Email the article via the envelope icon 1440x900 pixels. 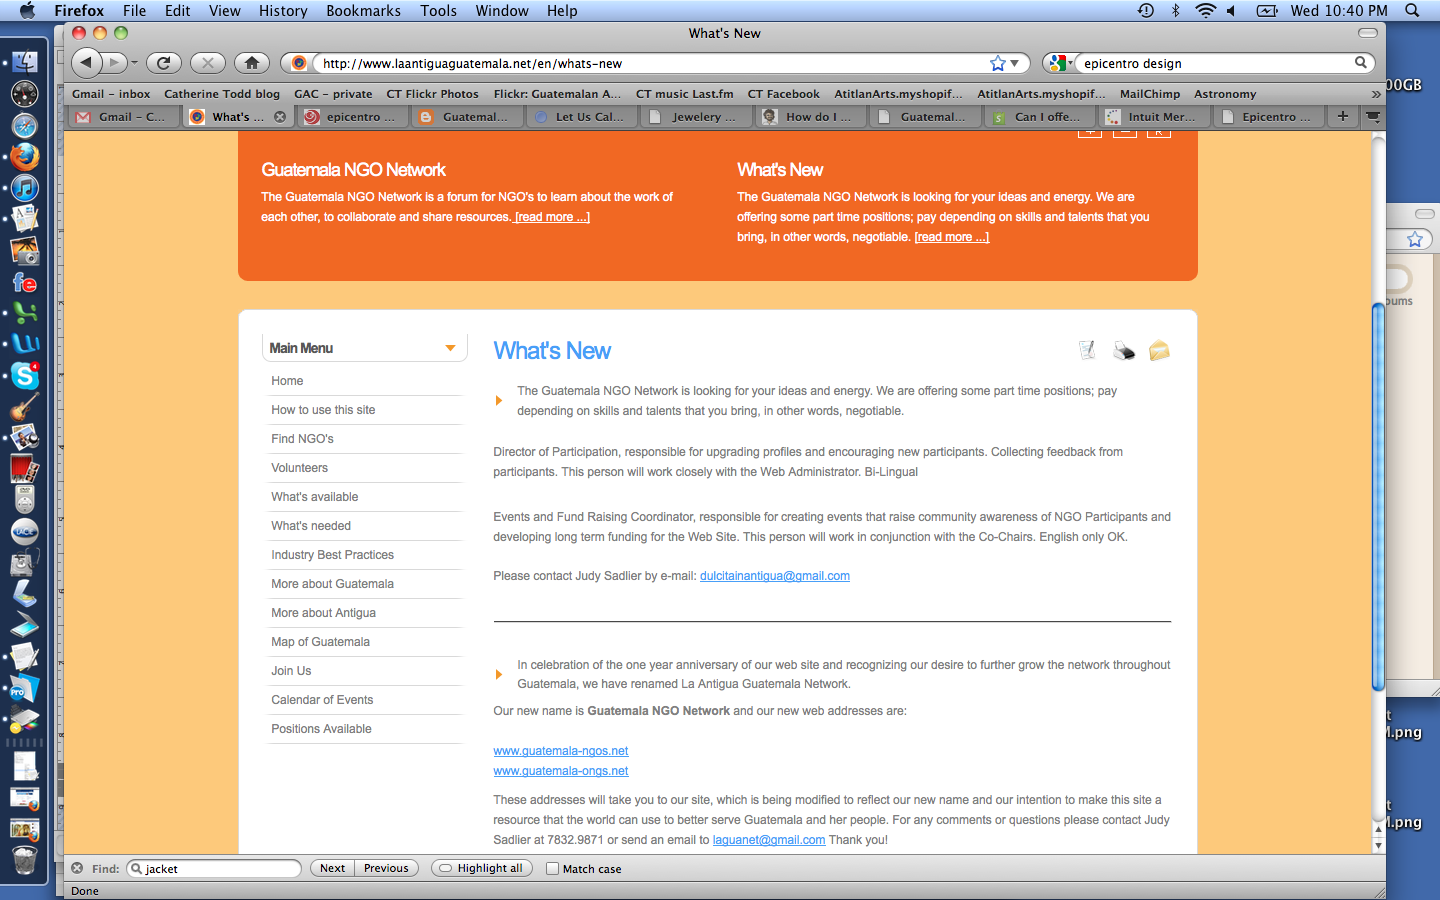pyautogui.click(x=1159, y=350)
